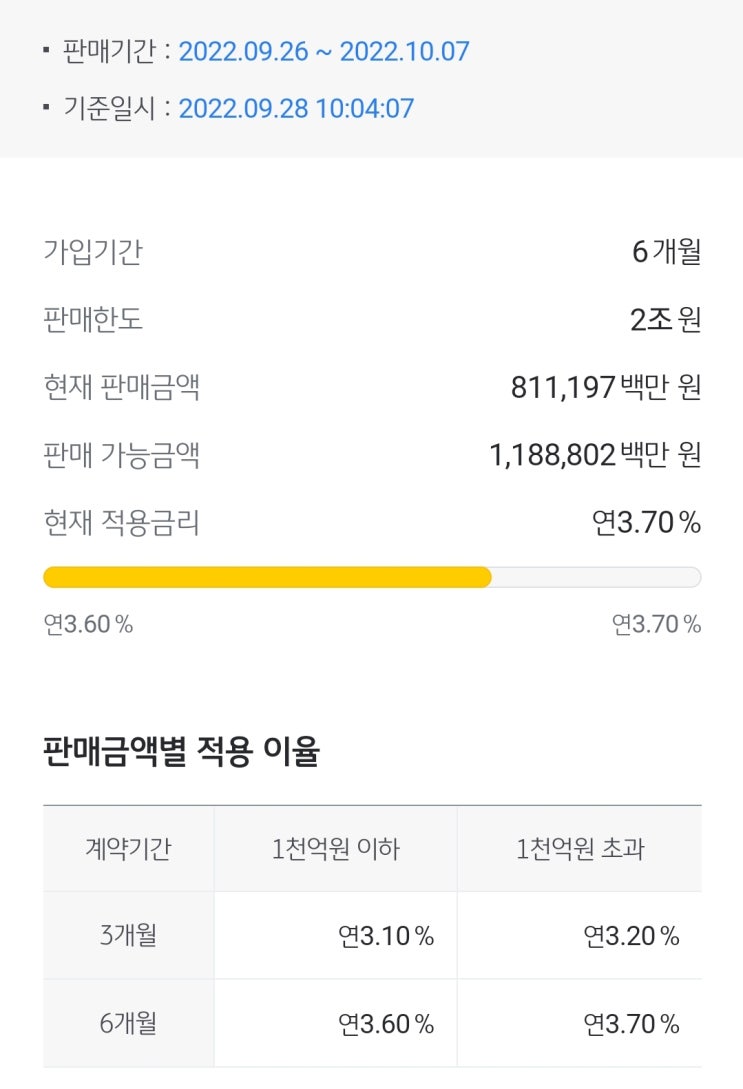Click the 판매금액별 적용 이율 heading

[x=181, y=752]
